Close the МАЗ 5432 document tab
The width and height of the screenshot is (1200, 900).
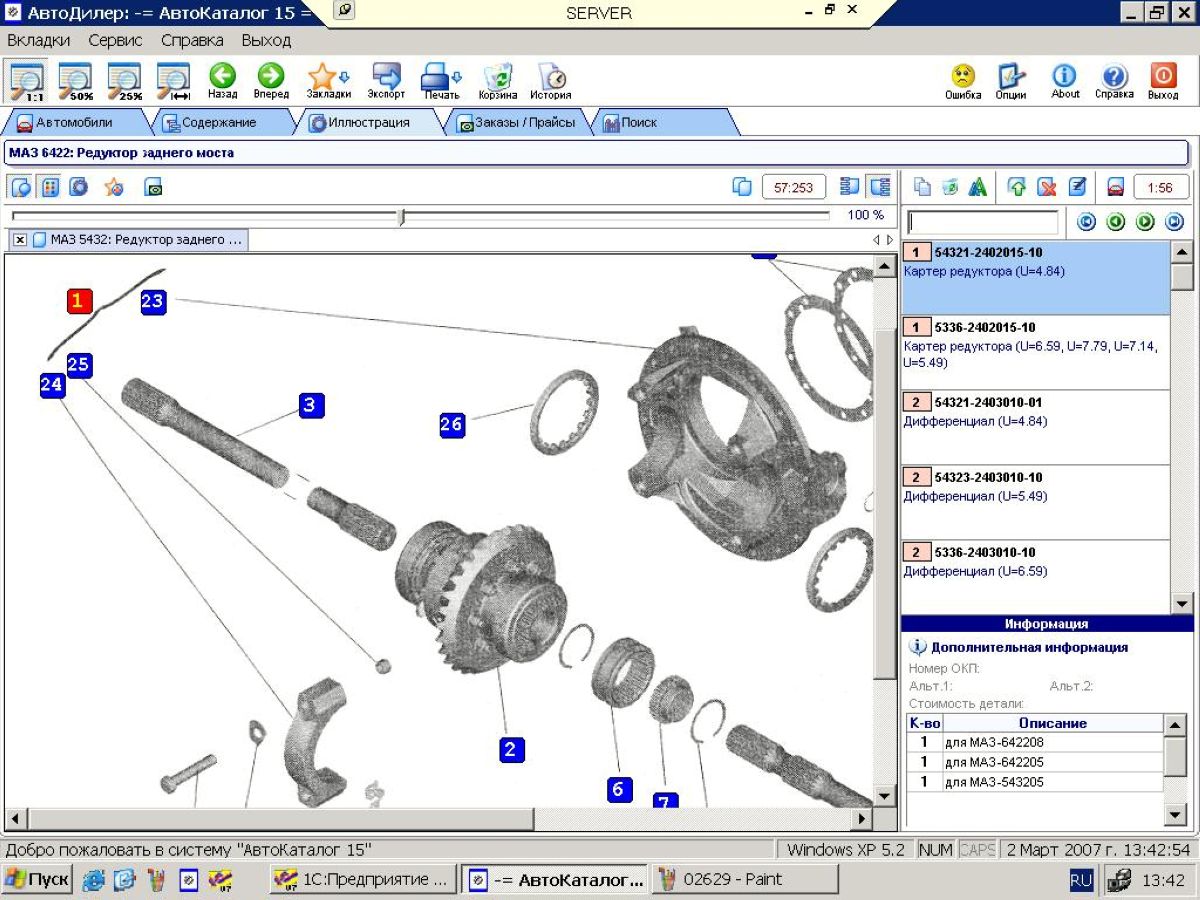point(20,240)
